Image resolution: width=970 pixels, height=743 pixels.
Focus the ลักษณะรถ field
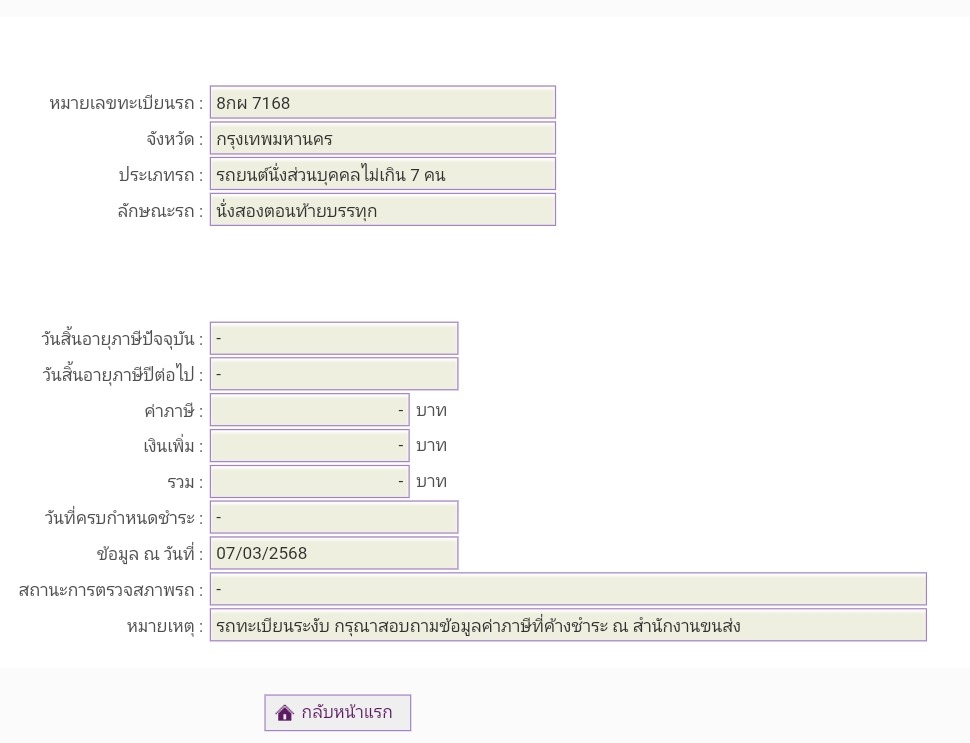pos(382,211)
